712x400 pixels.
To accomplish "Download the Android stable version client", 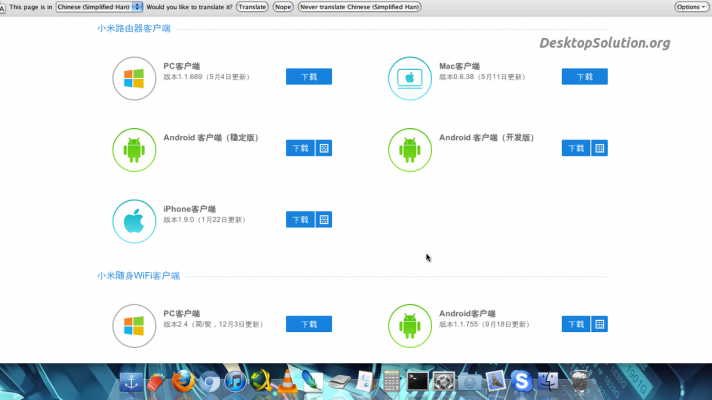I will point(300,148).
